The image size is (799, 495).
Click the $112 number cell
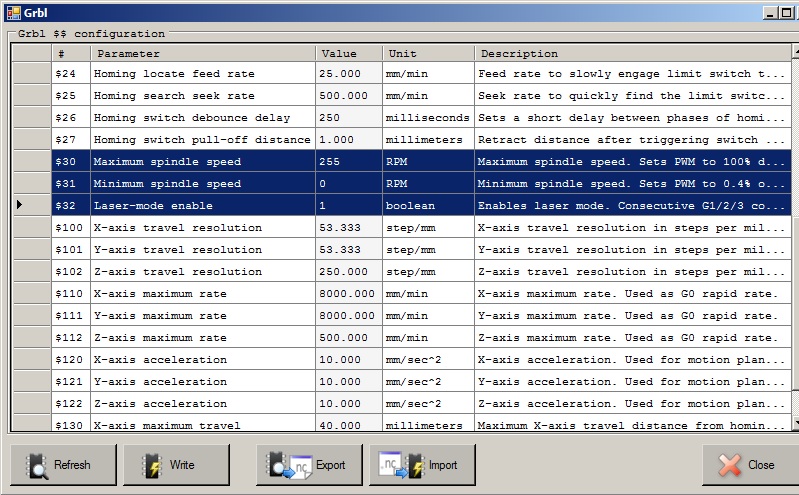coord(71,337)
